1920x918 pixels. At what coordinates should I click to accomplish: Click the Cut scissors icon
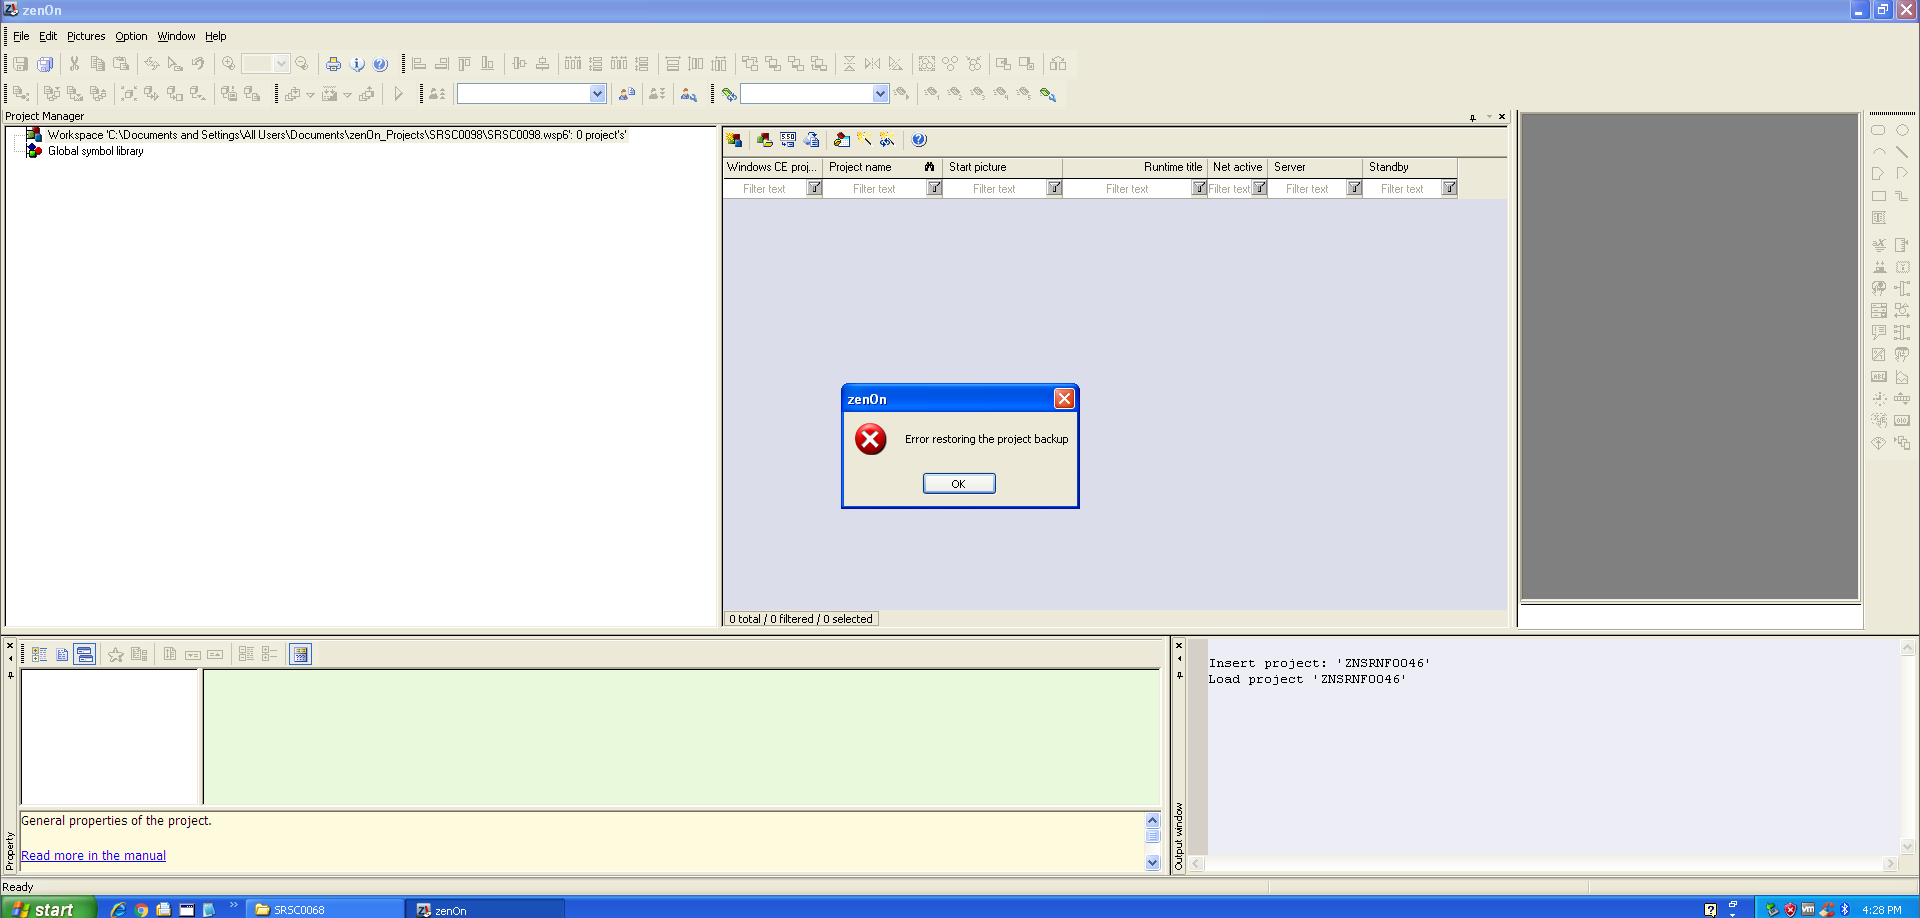tap(74, 64)
